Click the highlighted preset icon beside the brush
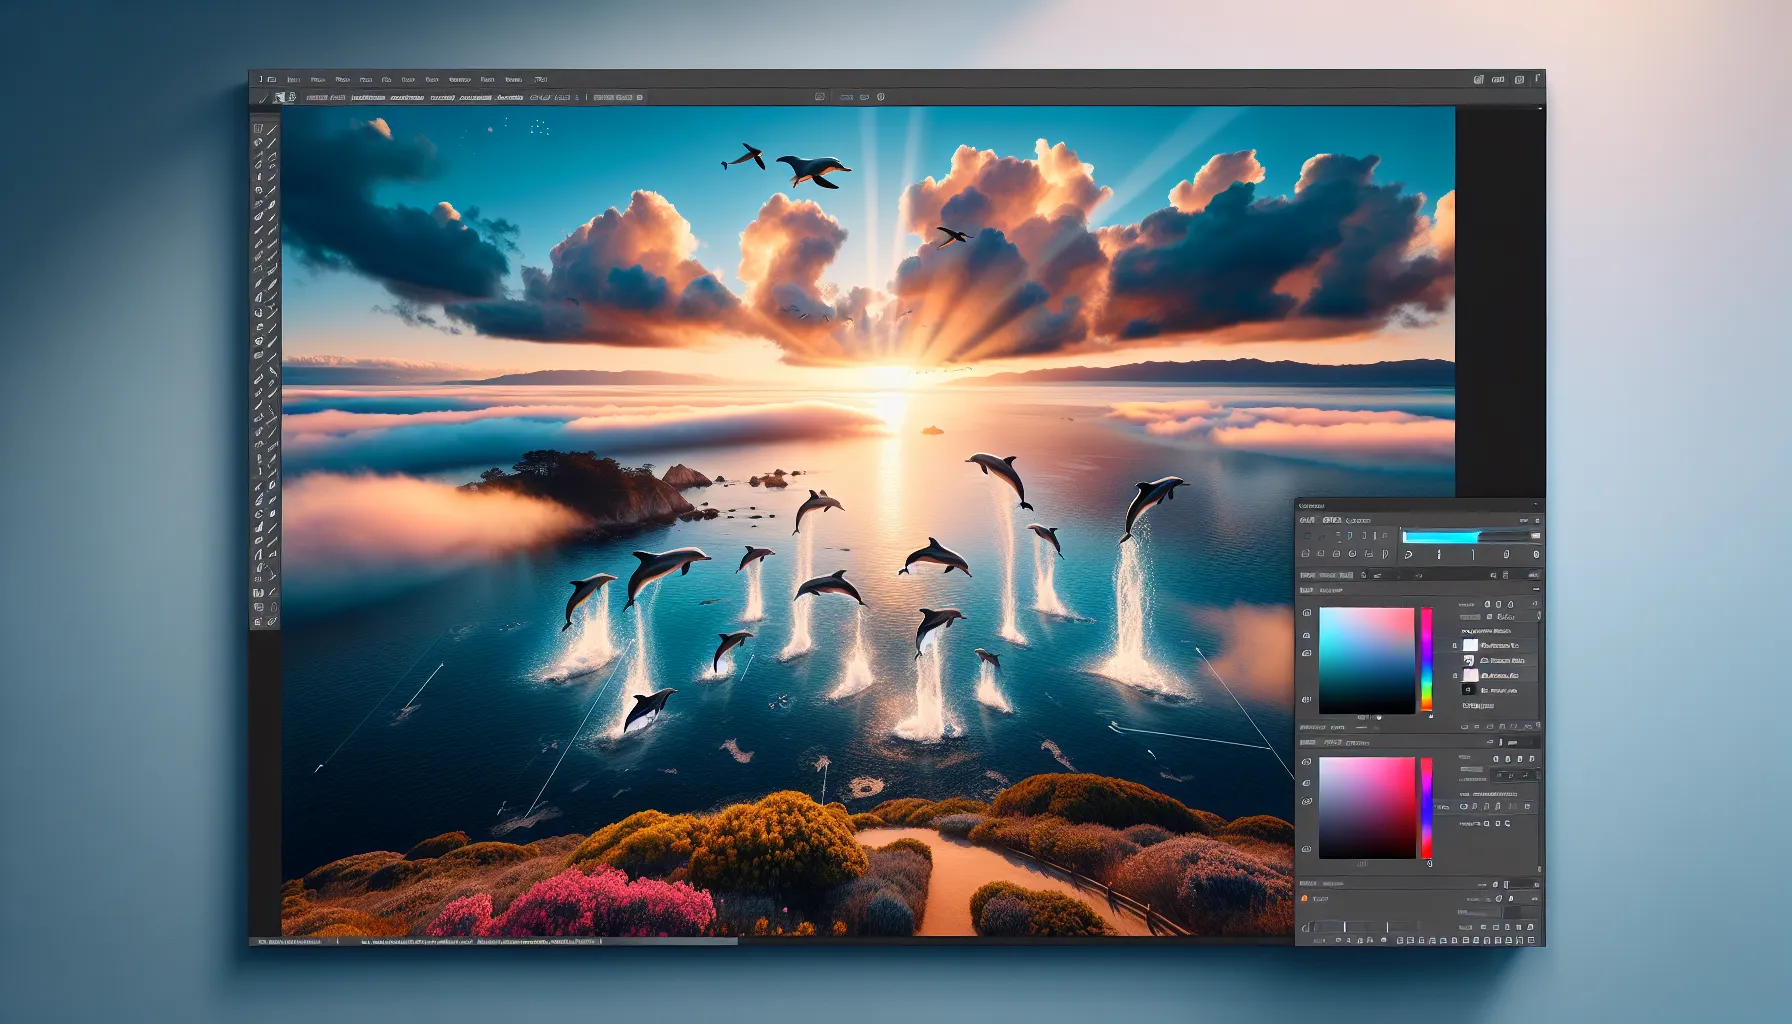 [280, 98]
